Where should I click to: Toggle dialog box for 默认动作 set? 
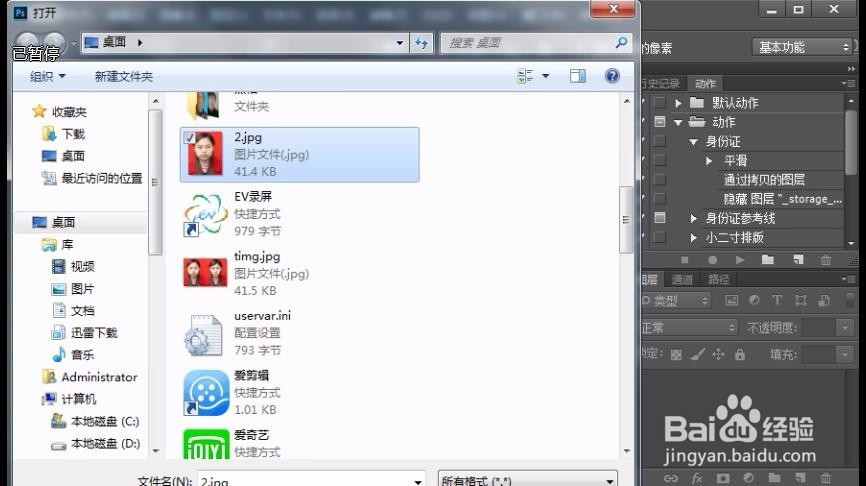[659, 103]
